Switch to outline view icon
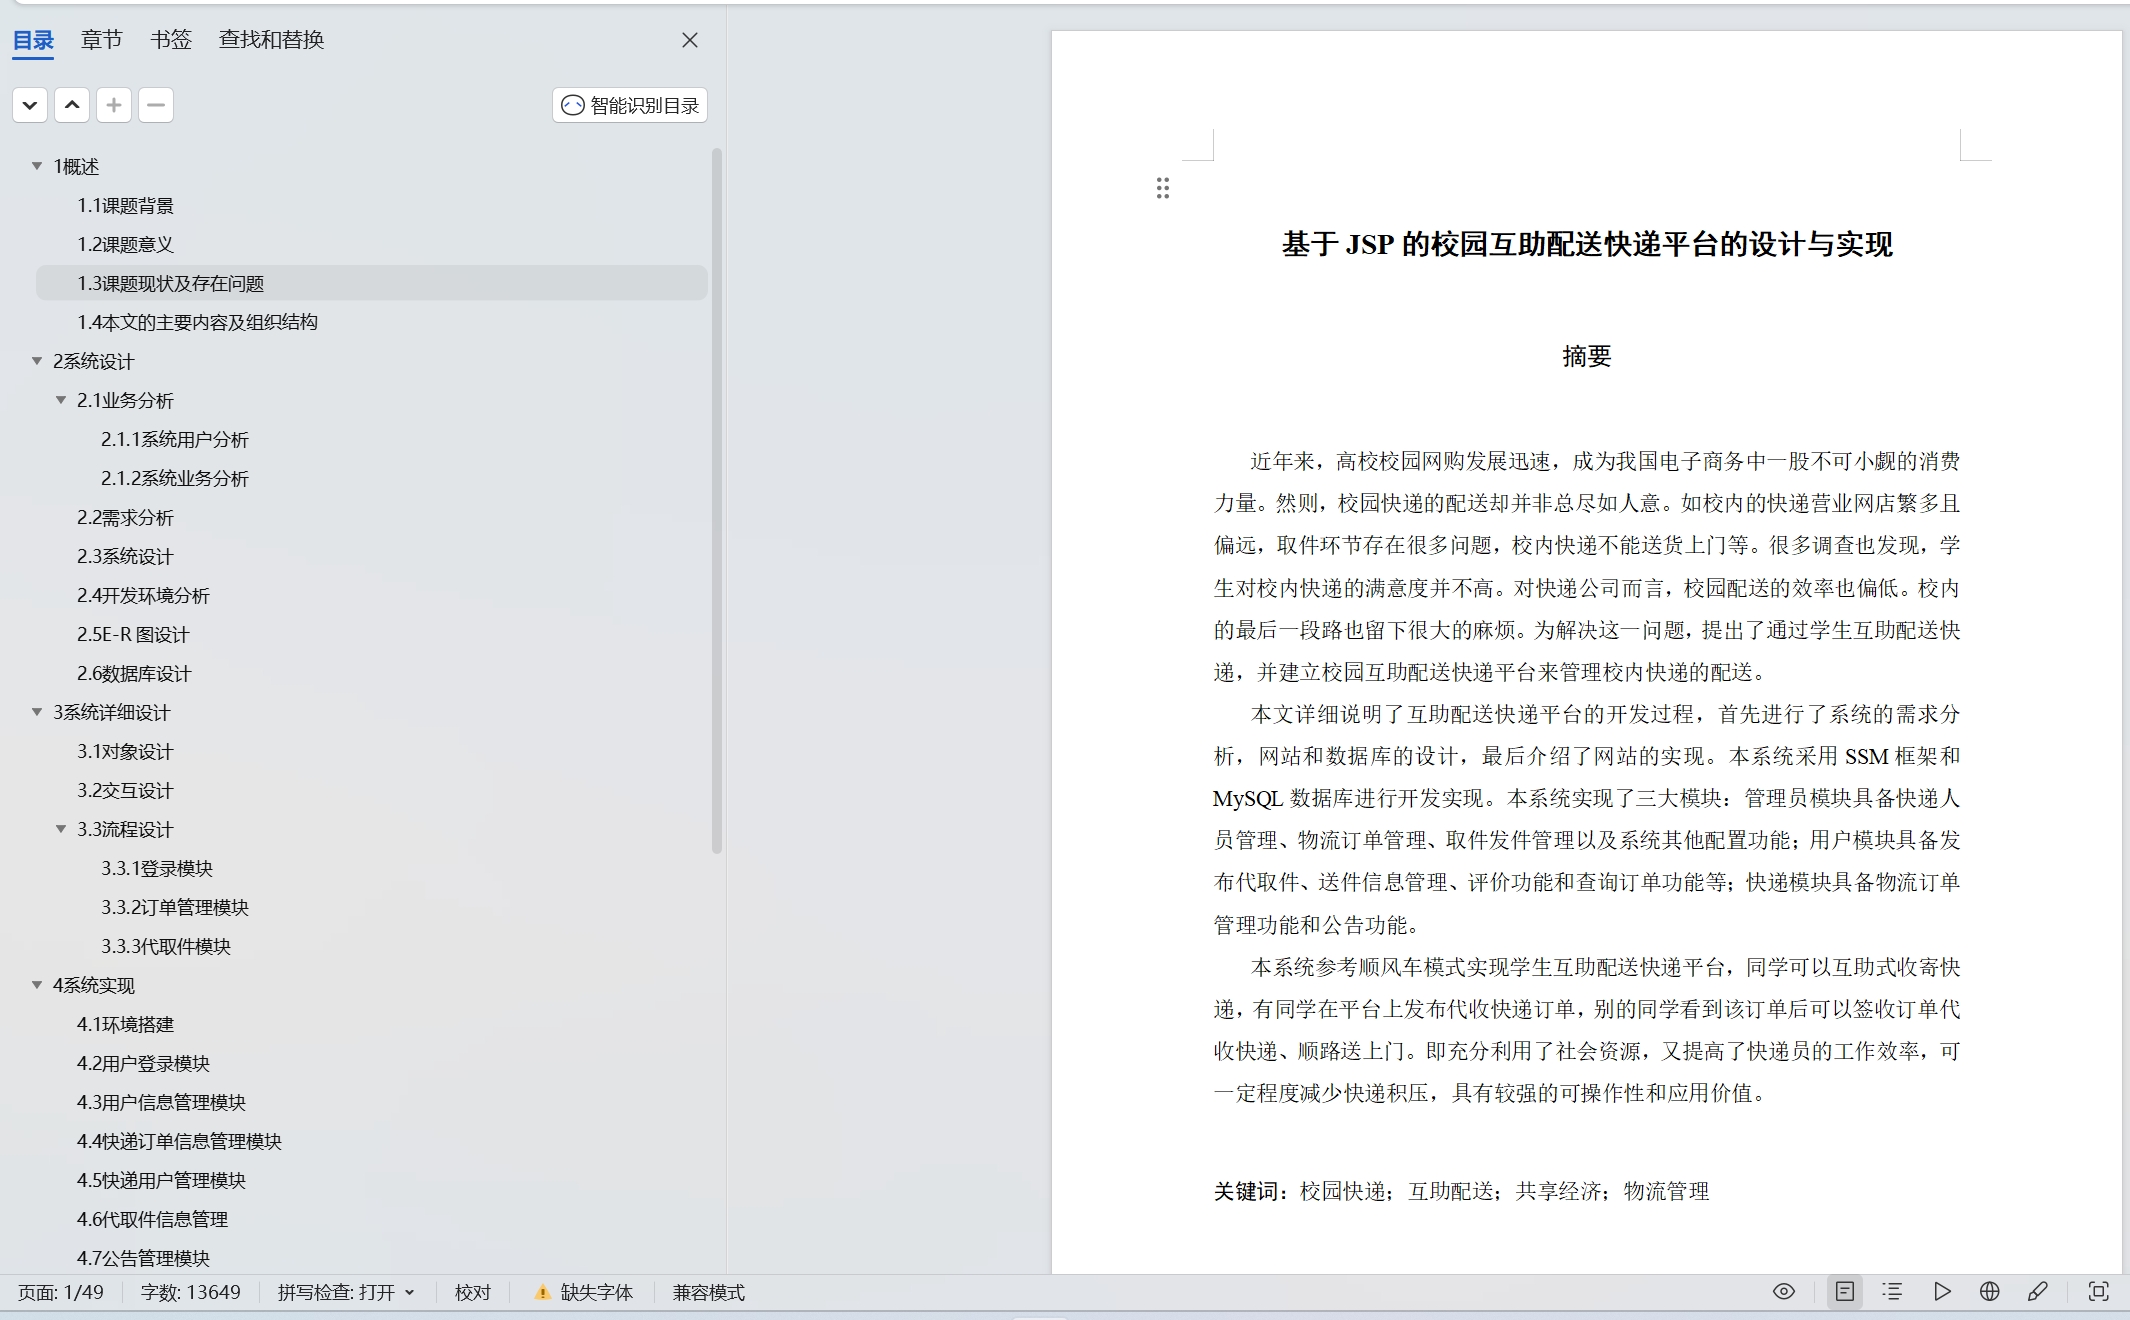2130x1320 pixels. click(1892, 1291)
